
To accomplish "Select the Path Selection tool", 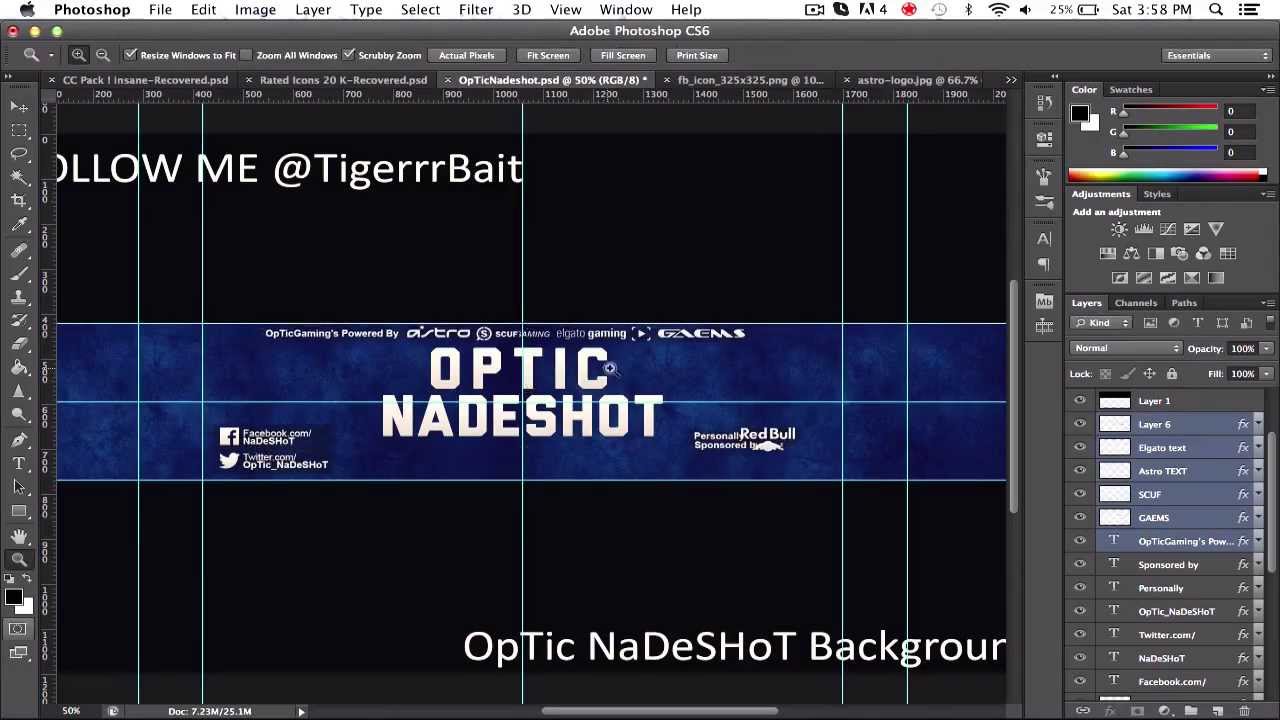I will [19, 488].
